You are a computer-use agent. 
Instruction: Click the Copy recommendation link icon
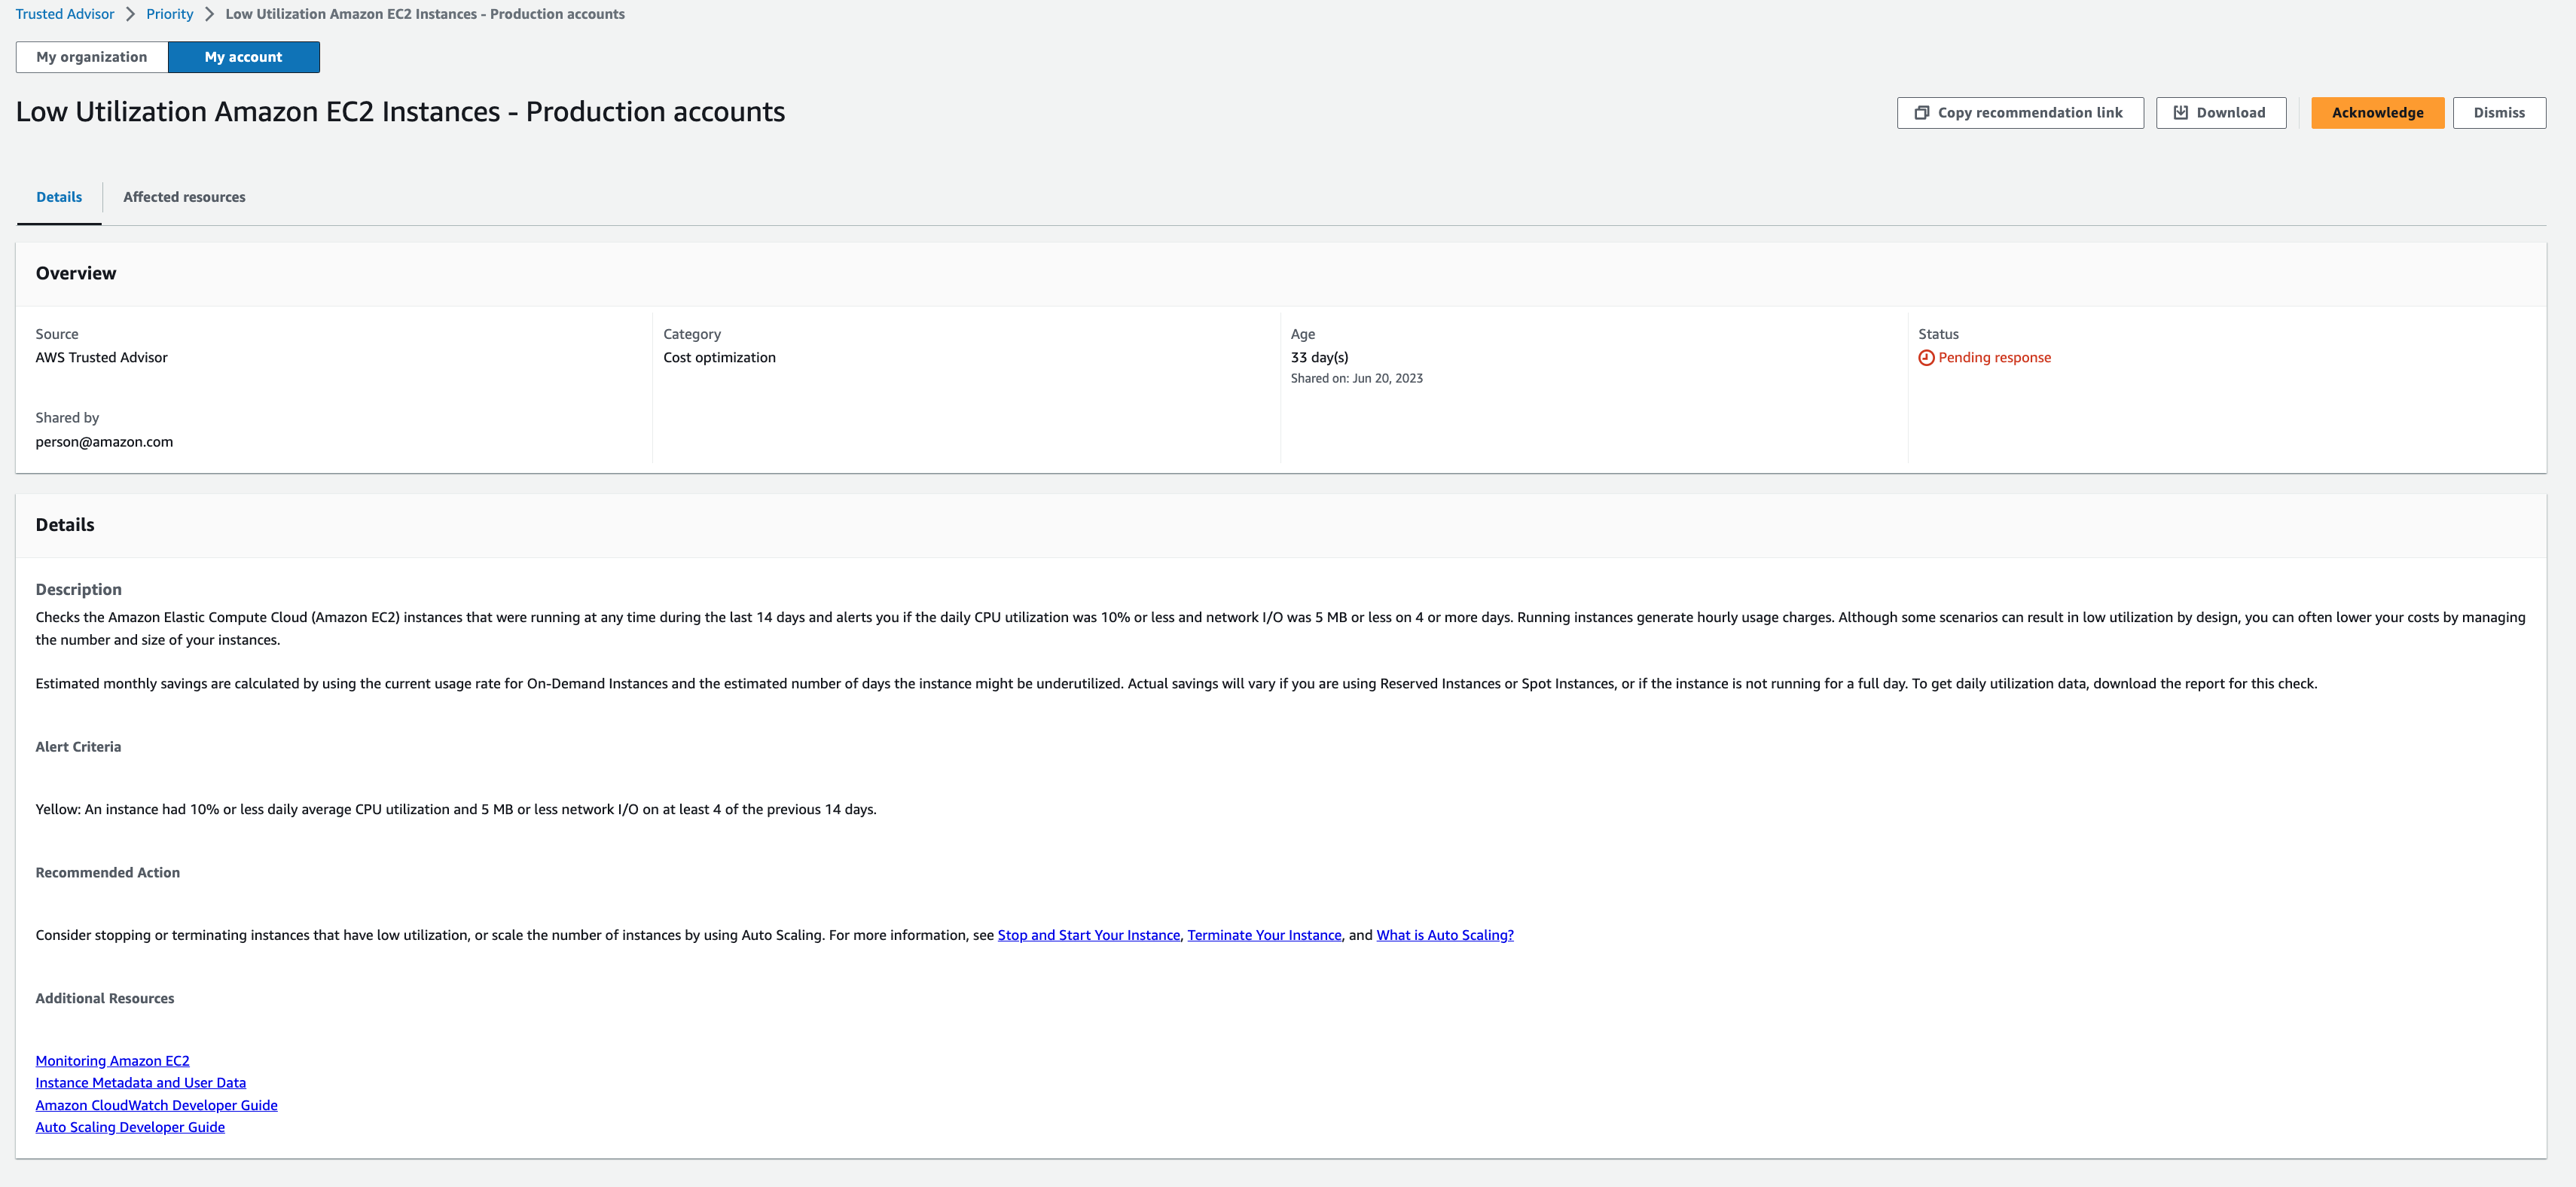tap(1921, 111)
